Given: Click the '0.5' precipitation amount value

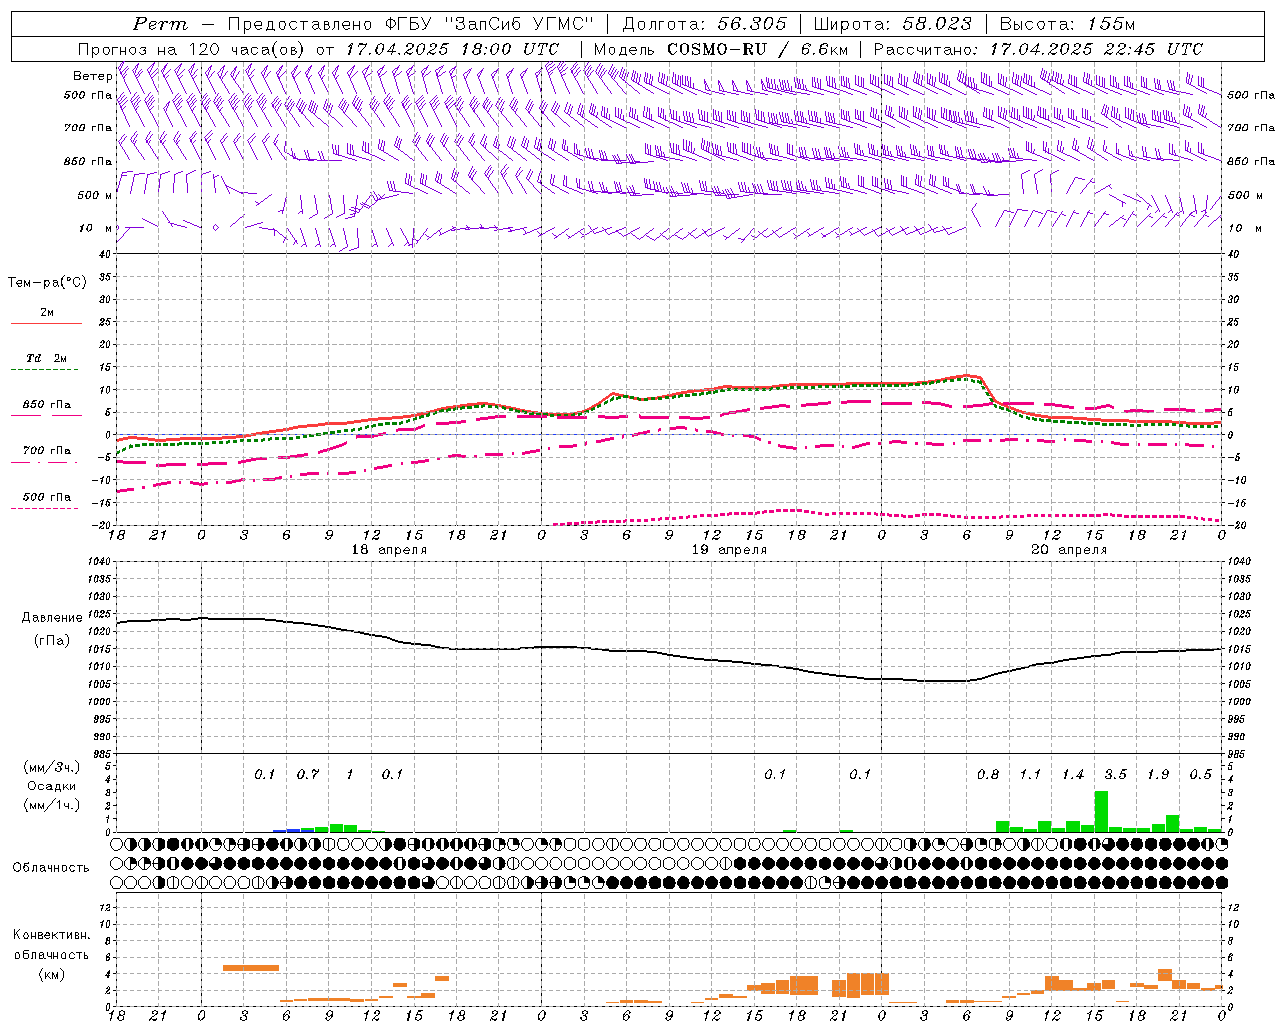Looking at the screenshot, I should pos(1200,775).
